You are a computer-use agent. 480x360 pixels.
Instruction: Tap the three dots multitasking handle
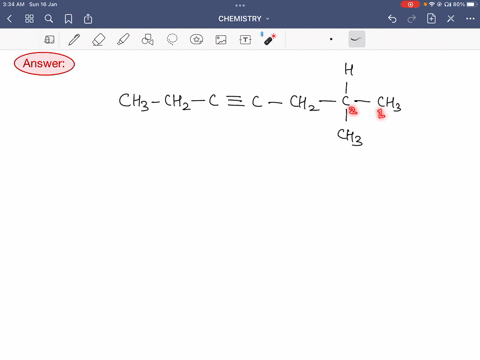click(240, 5)
